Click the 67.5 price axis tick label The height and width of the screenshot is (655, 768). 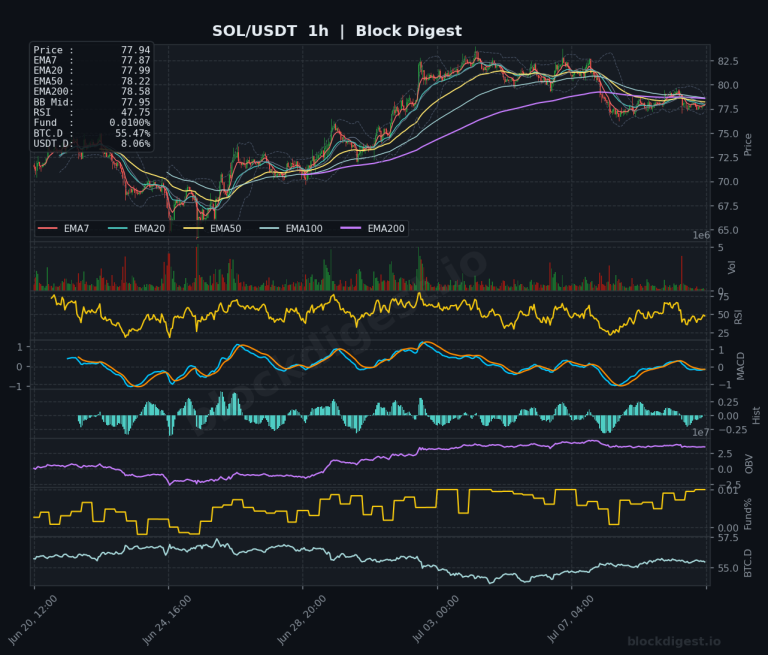click(x=728, y=206)
